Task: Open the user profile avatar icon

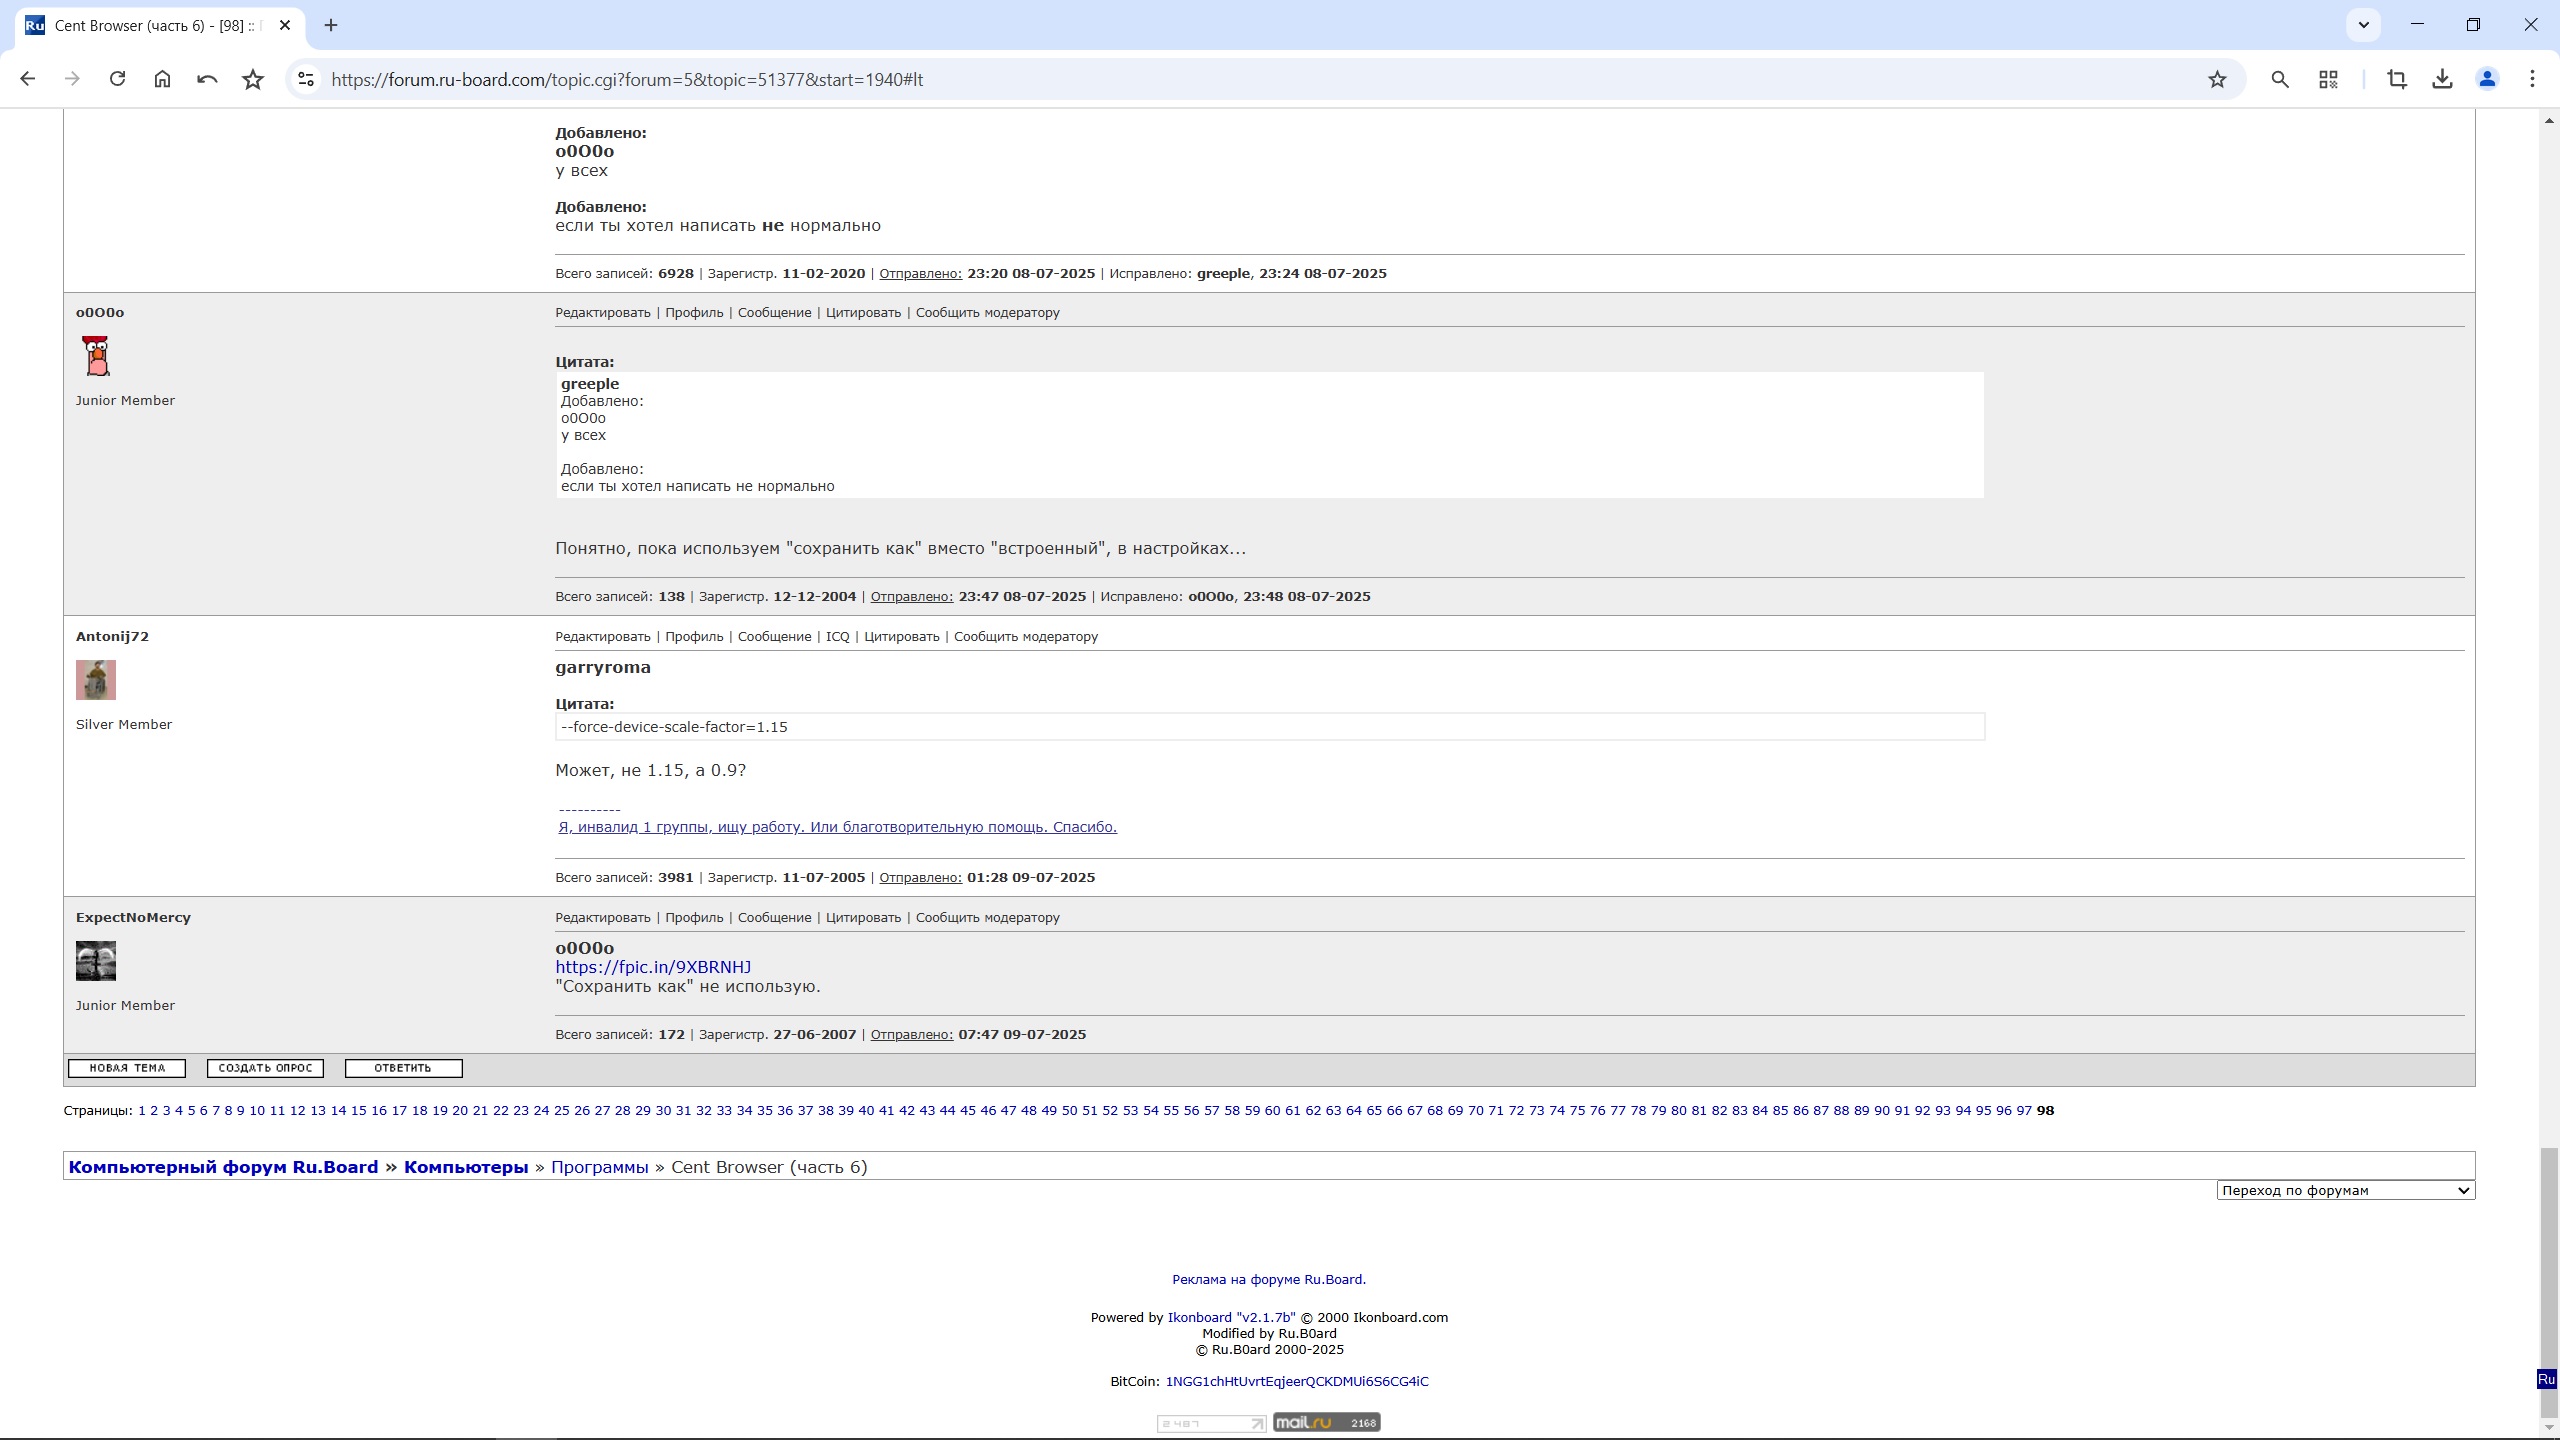Action: point(2487,79)
